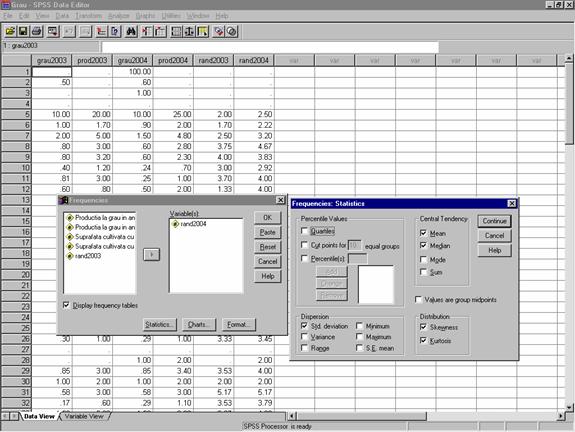Click the vertical scrollbar down arrow
The width and height of the screenshot is (575, 432).
click(x=569, y=407)
